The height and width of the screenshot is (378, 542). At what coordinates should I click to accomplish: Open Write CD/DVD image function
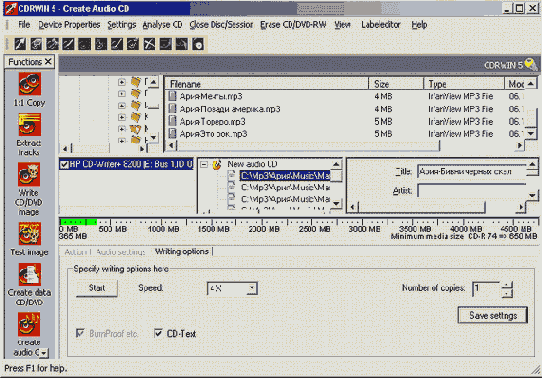[29, 175]
